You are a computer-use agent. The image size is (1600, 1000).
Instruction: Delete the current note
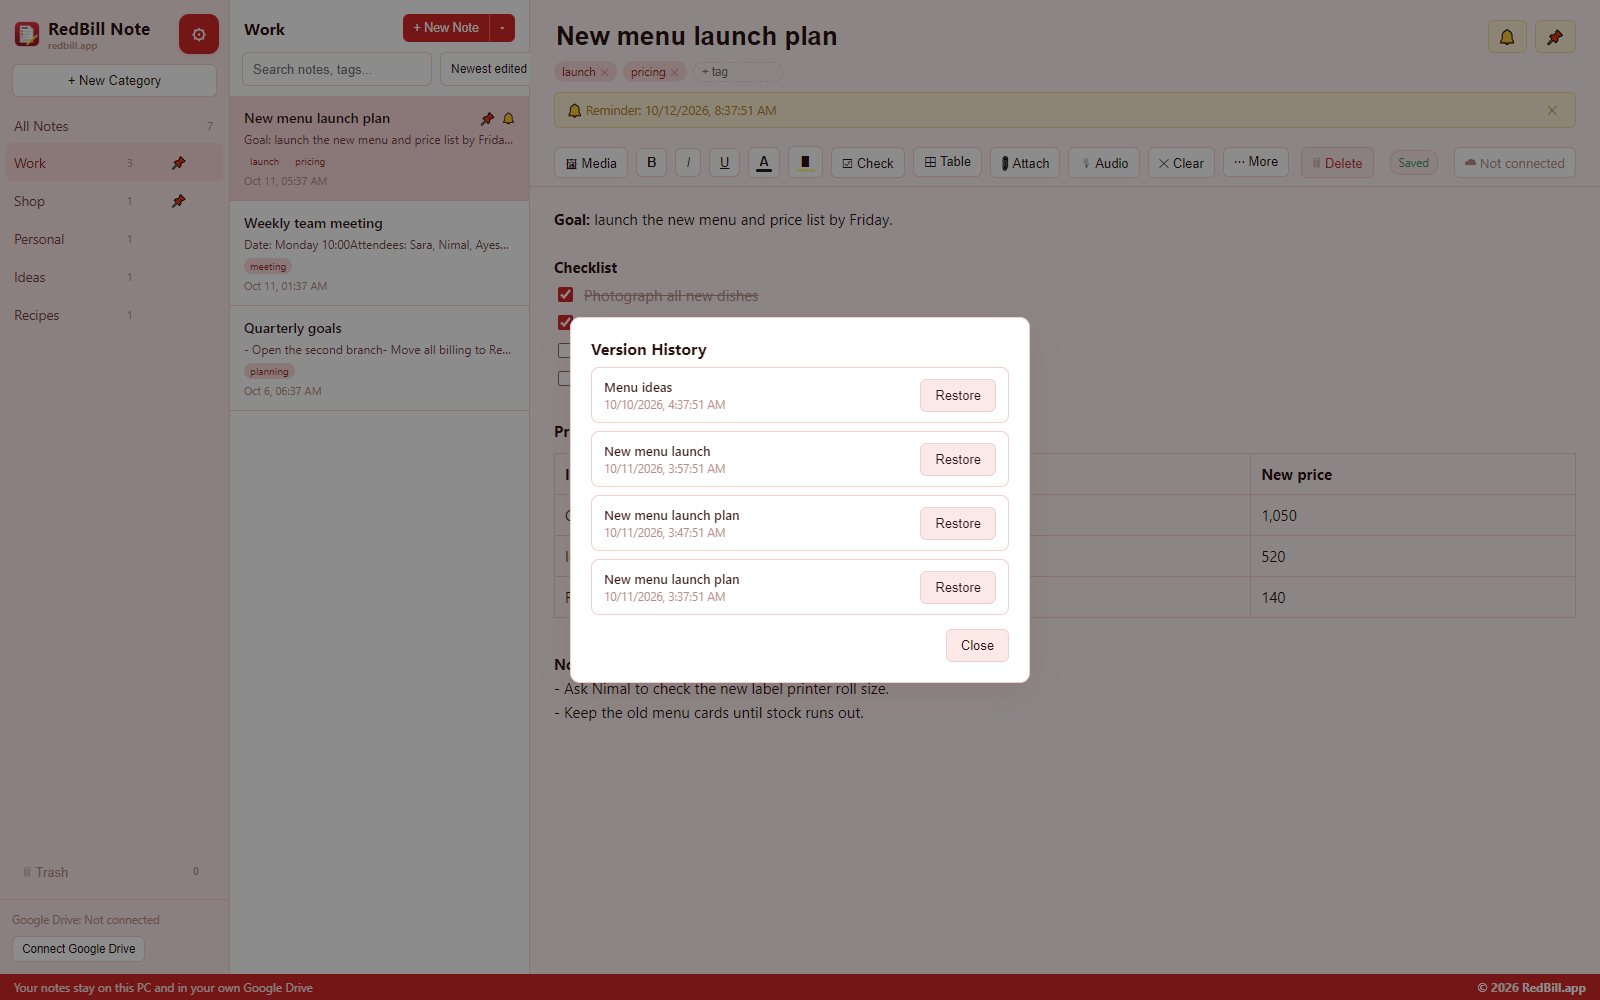click(x=1337, y=163)
